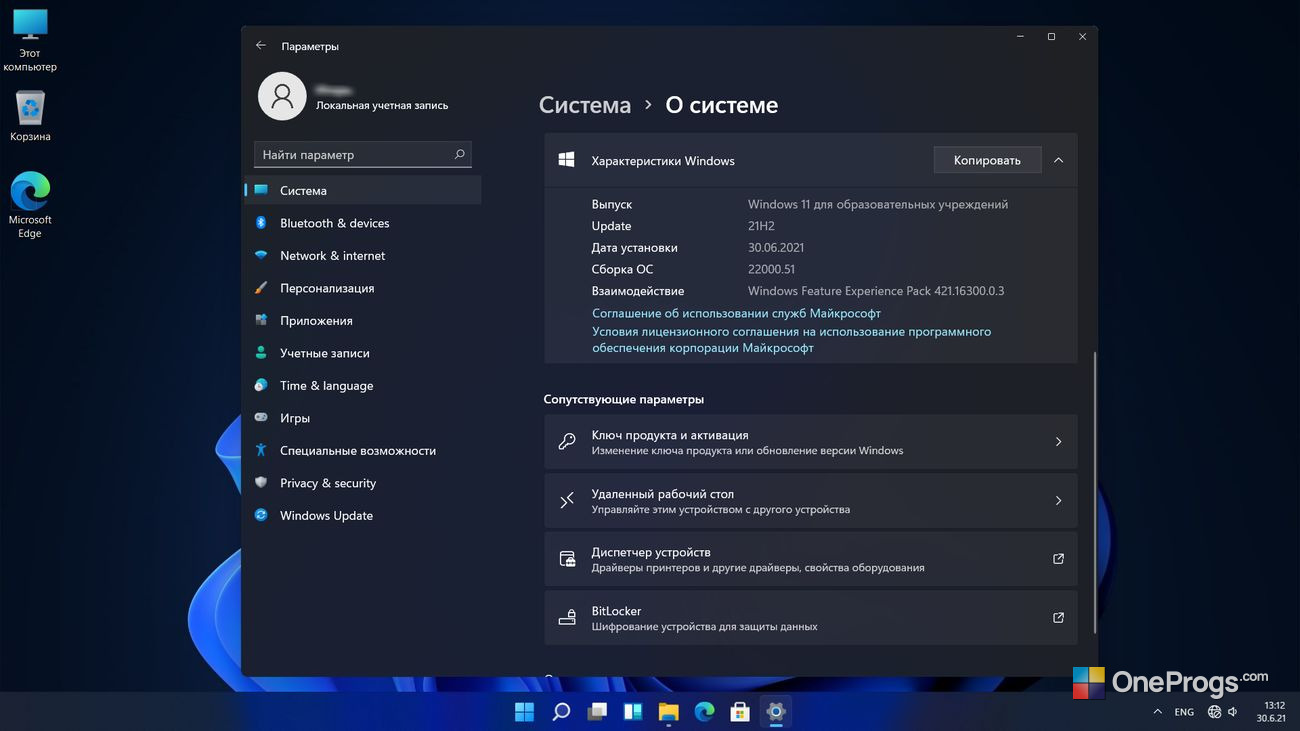Screen dimensions: 1300x731
Task: Click the 21H2 update value
Action: [x=761, y=226]
